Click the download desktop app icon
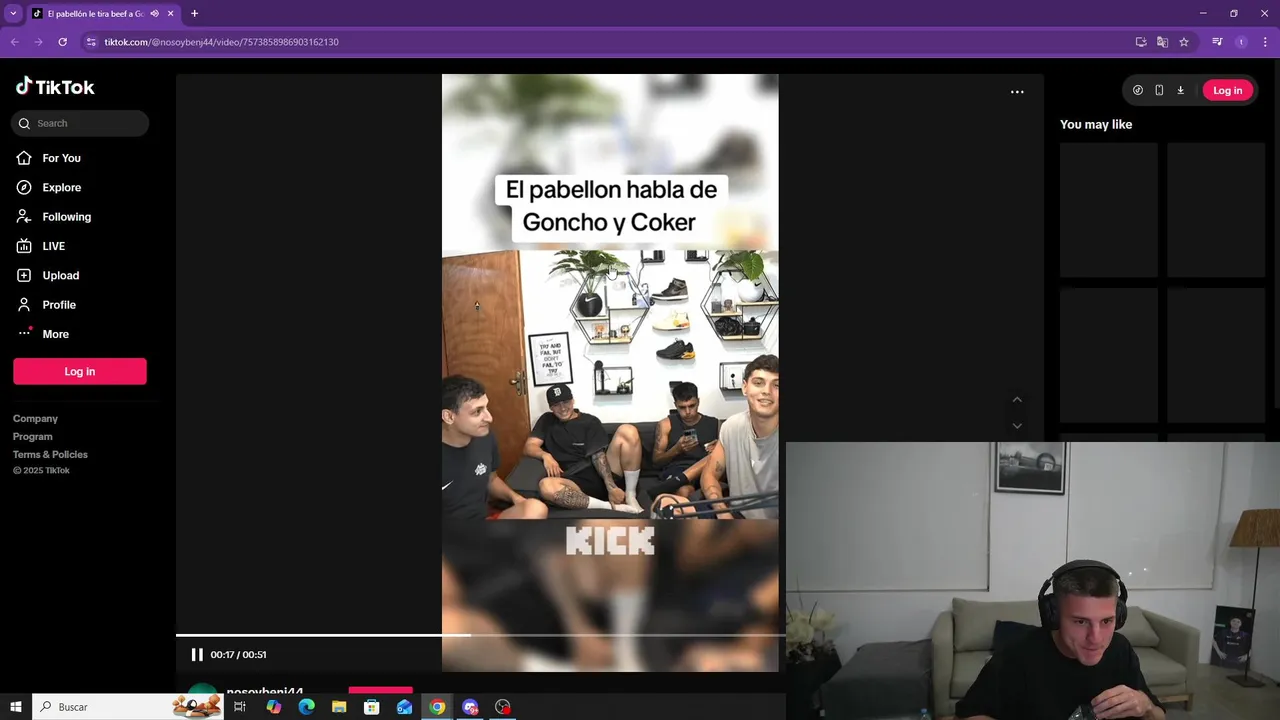This screenshot has width=1280, height=720. tap(1180, 90)
